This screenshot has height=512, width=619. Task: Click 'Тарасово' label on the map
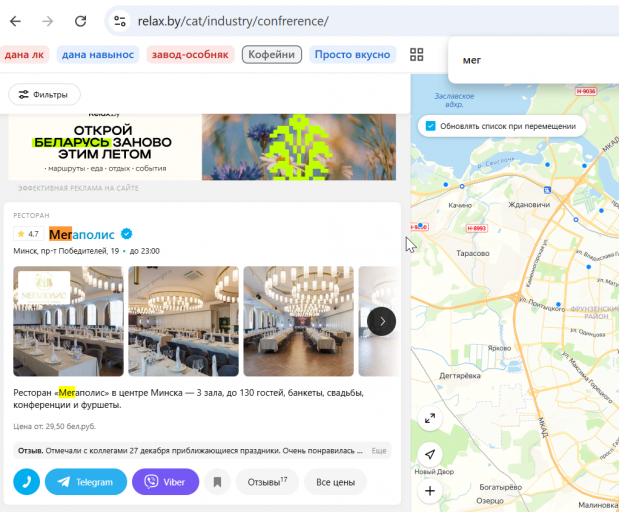click(473, 253)
